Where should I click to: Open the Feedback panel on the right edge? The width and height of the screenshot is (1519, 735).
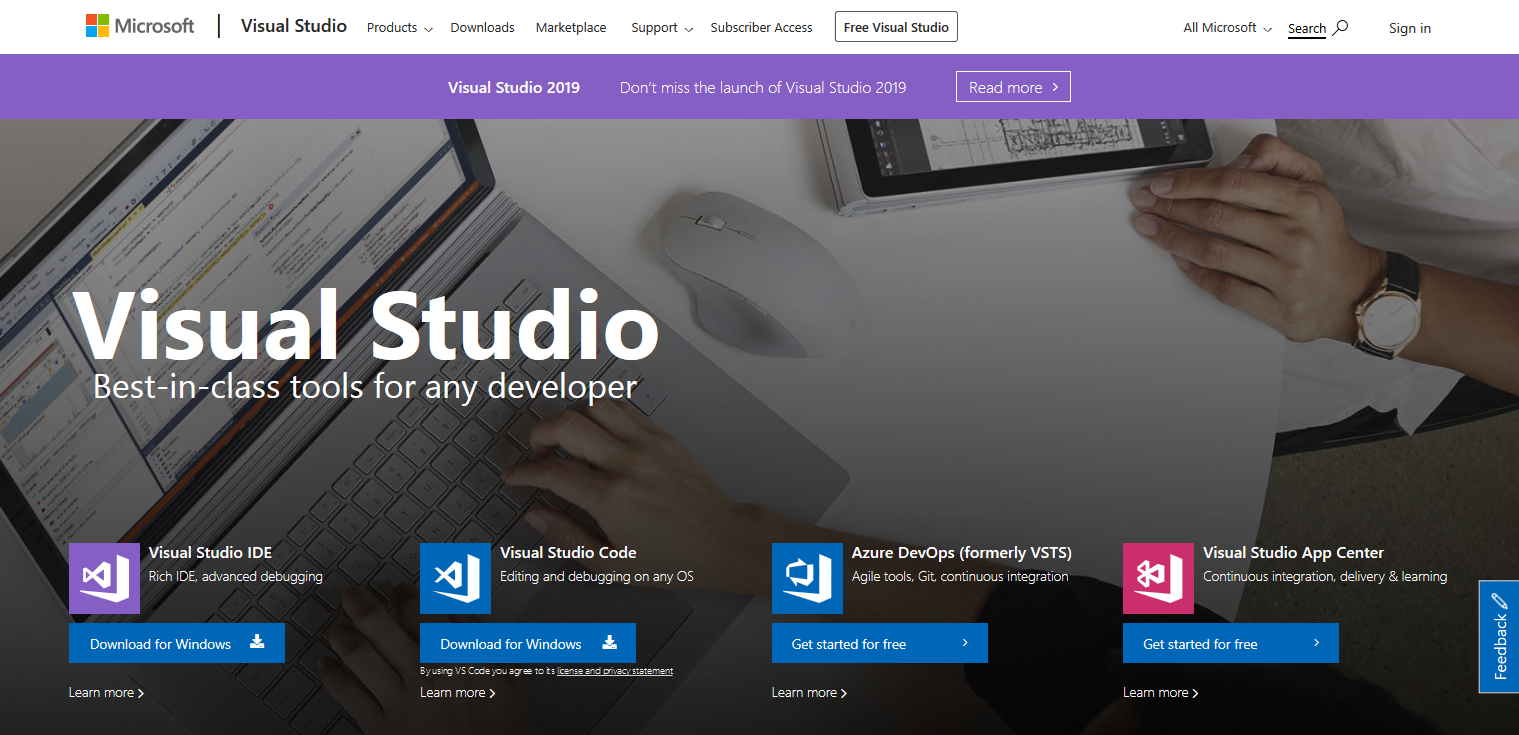(x=1499, y=637)
